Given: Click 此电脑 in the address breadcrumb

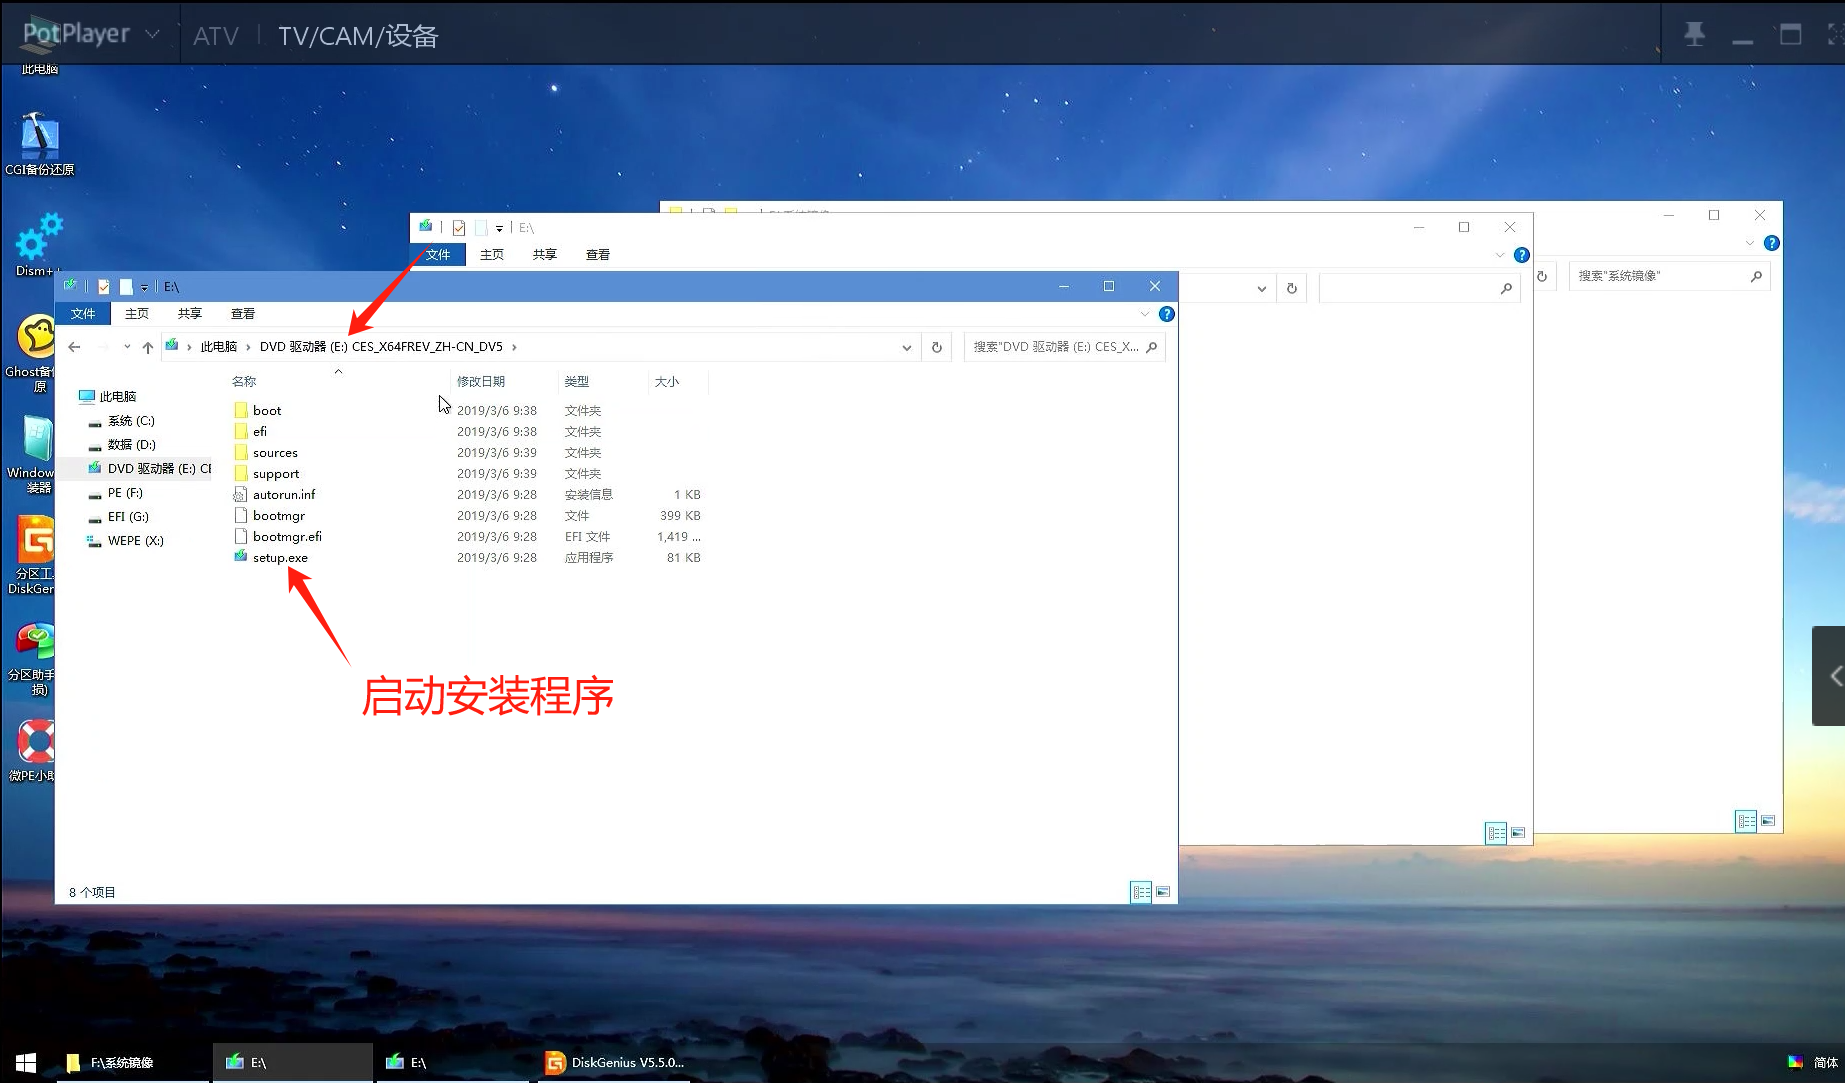Looking at the screenshot, I should point(219,347).
